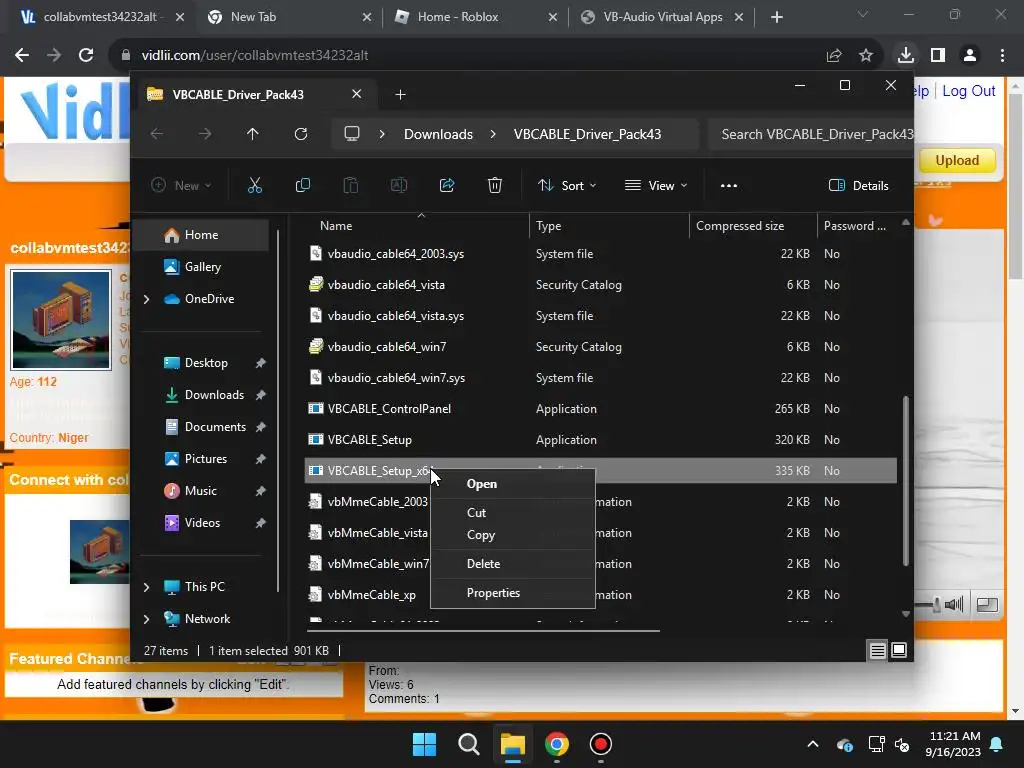The image size is (1024, 768).
Task: Open the Sort dropdown
Action: (x=566, y=185)
